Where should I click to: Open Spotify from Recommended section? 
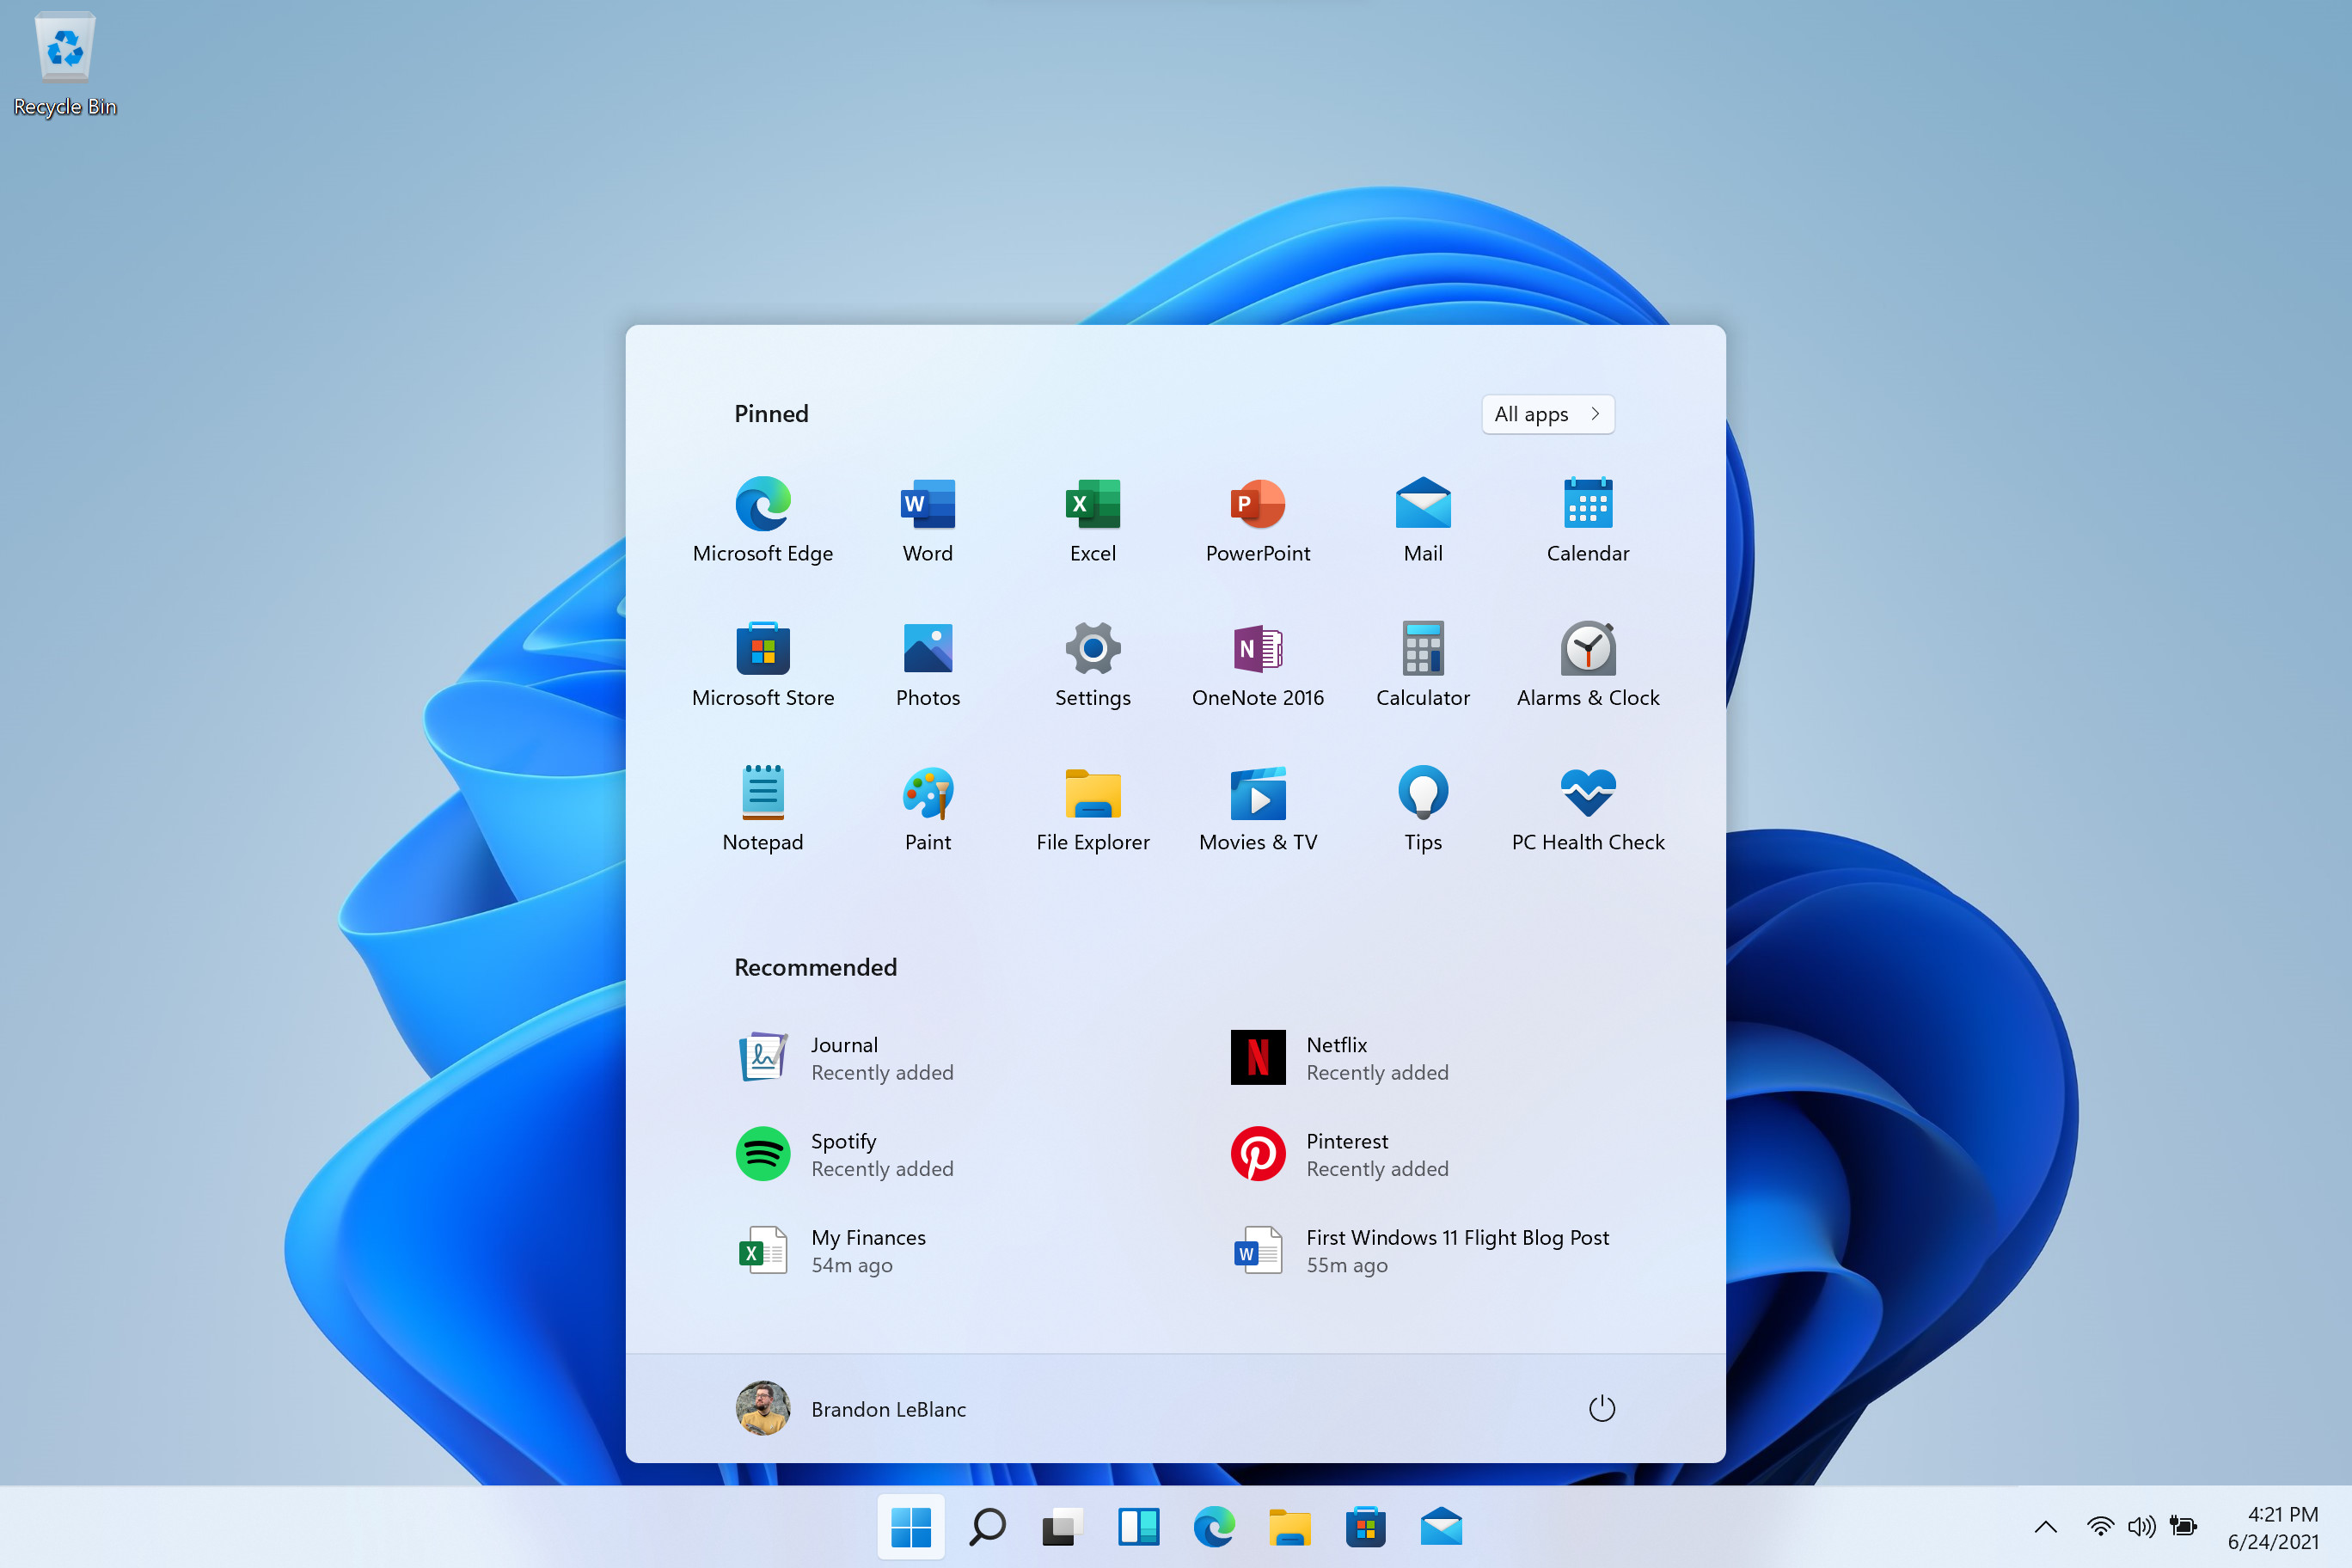(x=842, y=1154)
